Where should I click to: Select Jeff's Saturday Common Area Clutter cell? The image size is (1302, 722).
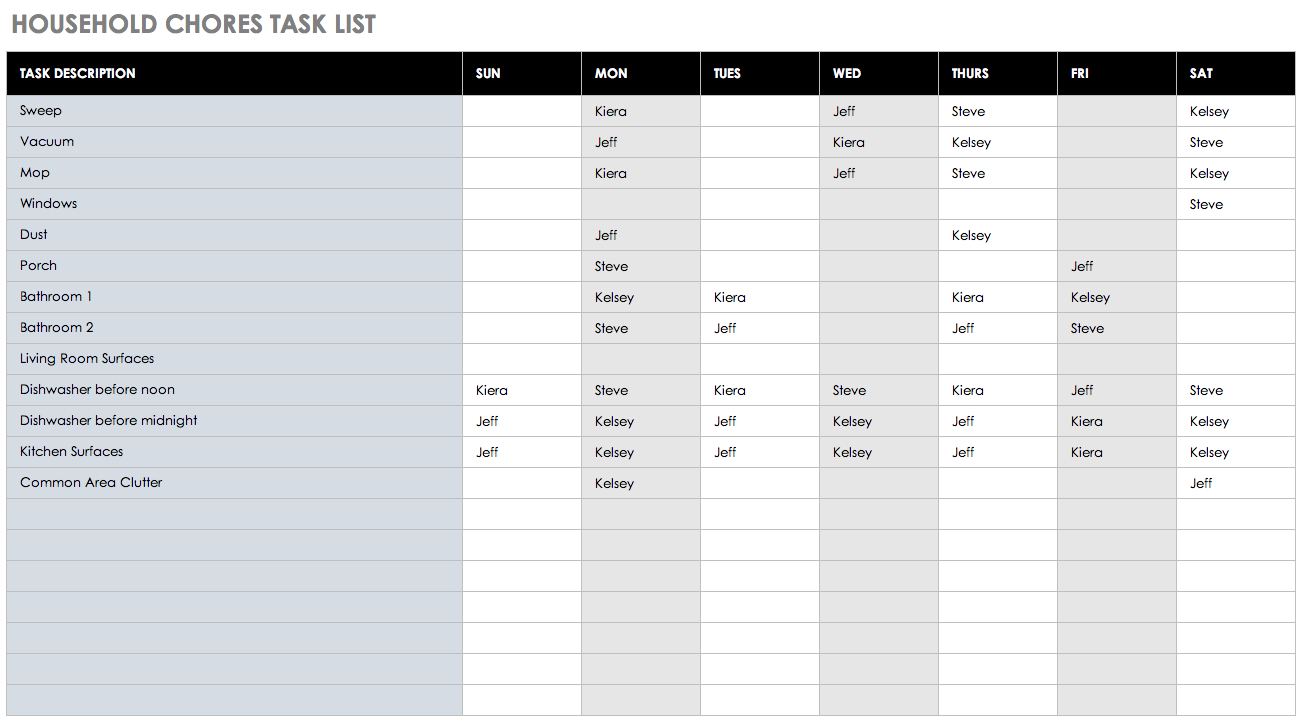[1201, 483]
